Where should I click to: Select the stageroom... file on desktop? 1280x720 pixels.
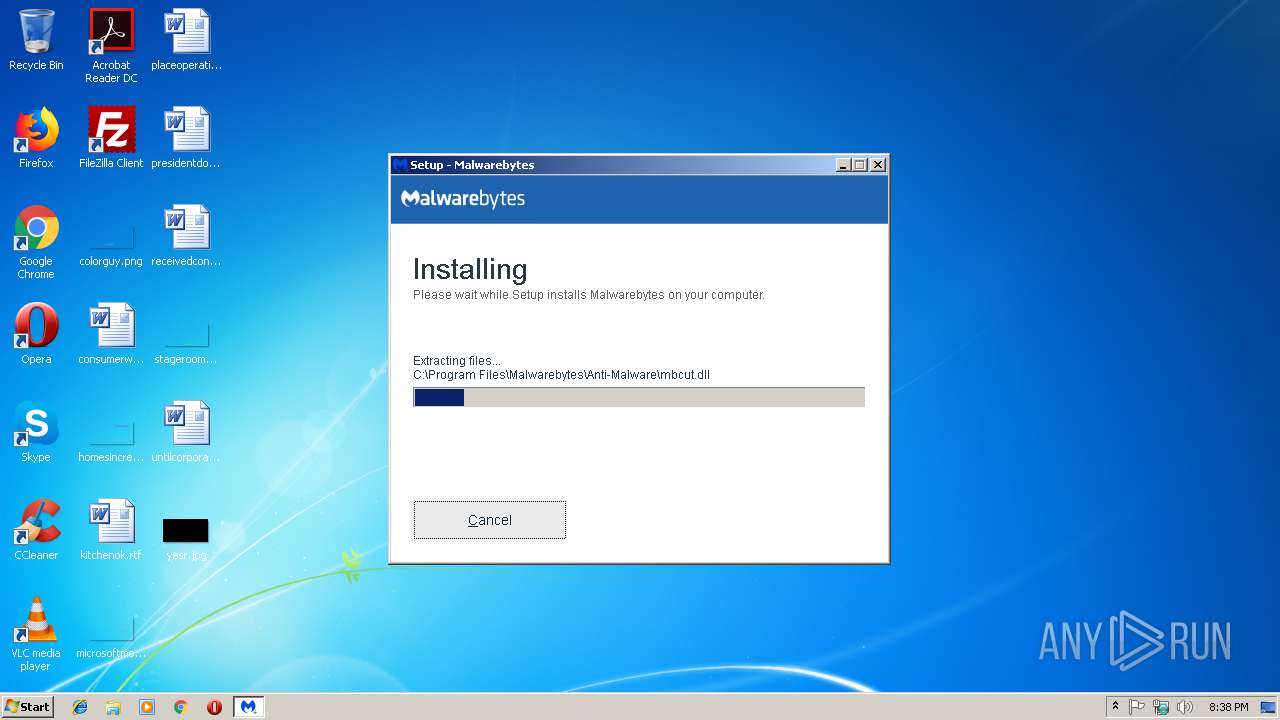point(186,345)
